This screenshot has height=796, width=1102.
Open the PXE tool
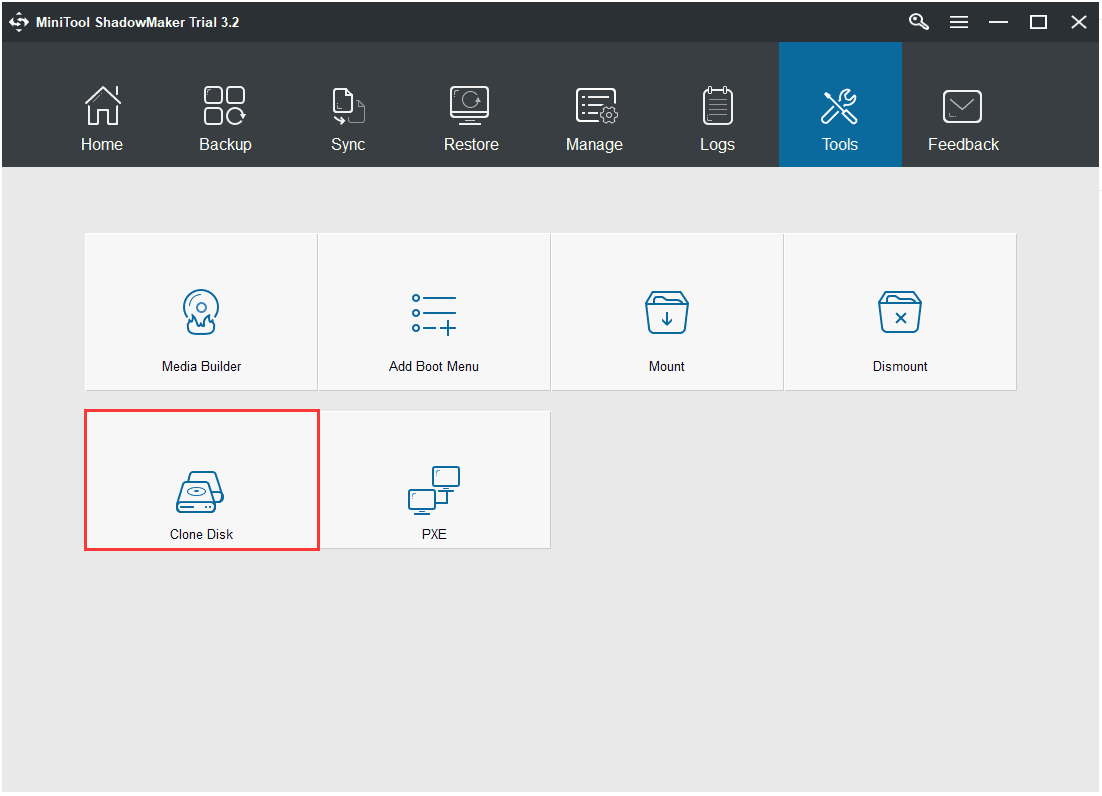(433, 480)
